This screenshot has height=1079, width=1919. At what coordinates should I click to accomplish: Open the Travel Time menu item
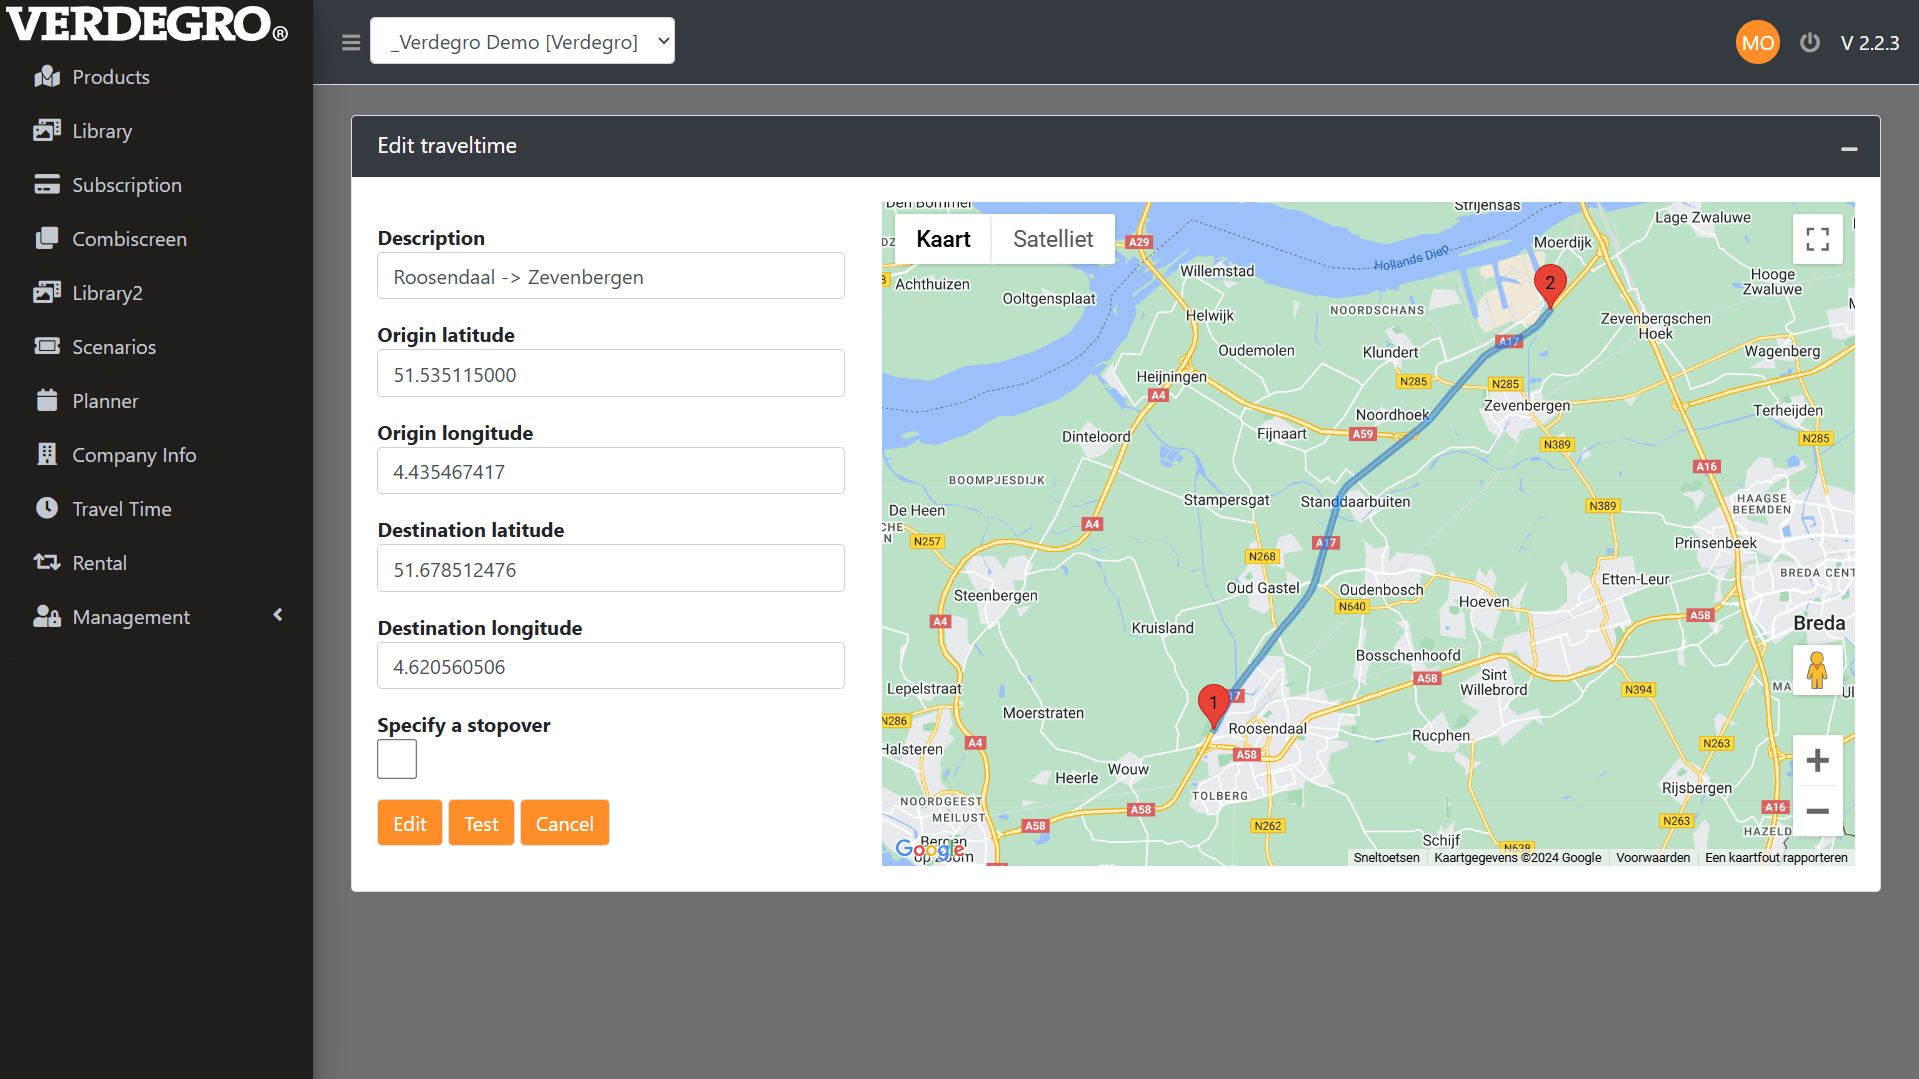(x=122, y=509)
